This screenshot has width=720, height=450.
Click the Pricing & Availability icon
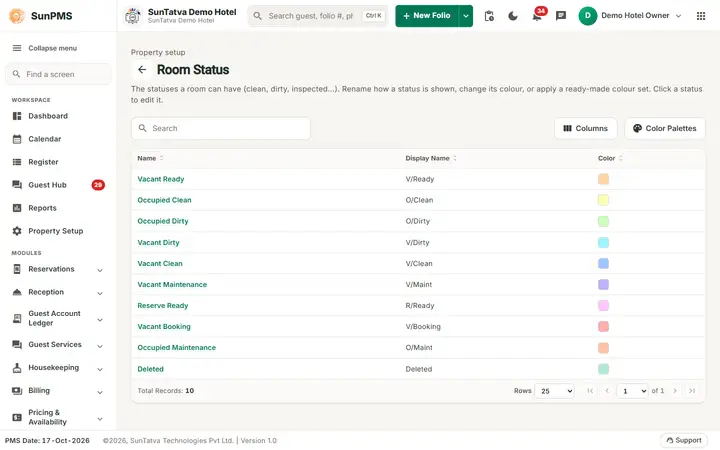[17, 417]
